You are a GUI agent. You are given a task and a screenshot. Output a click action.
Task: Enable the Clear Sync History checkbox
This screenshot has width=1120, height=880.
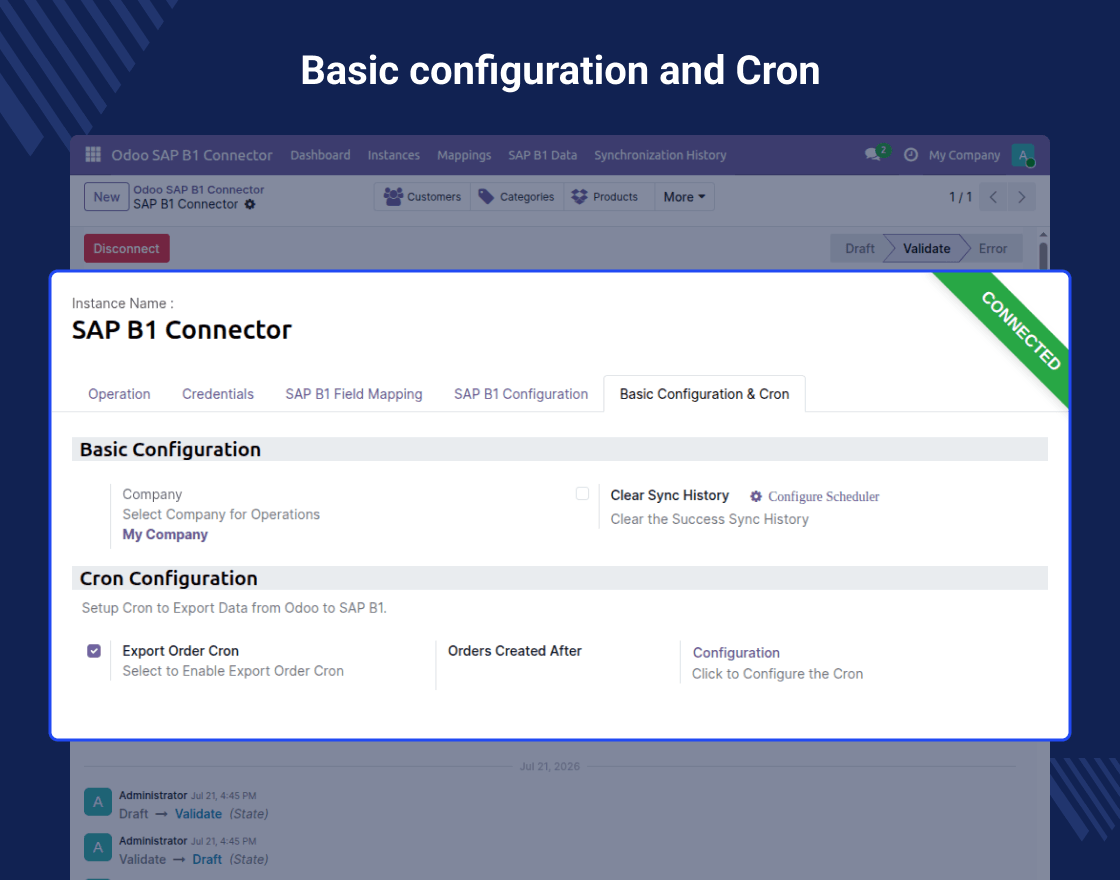coord(582,494)
